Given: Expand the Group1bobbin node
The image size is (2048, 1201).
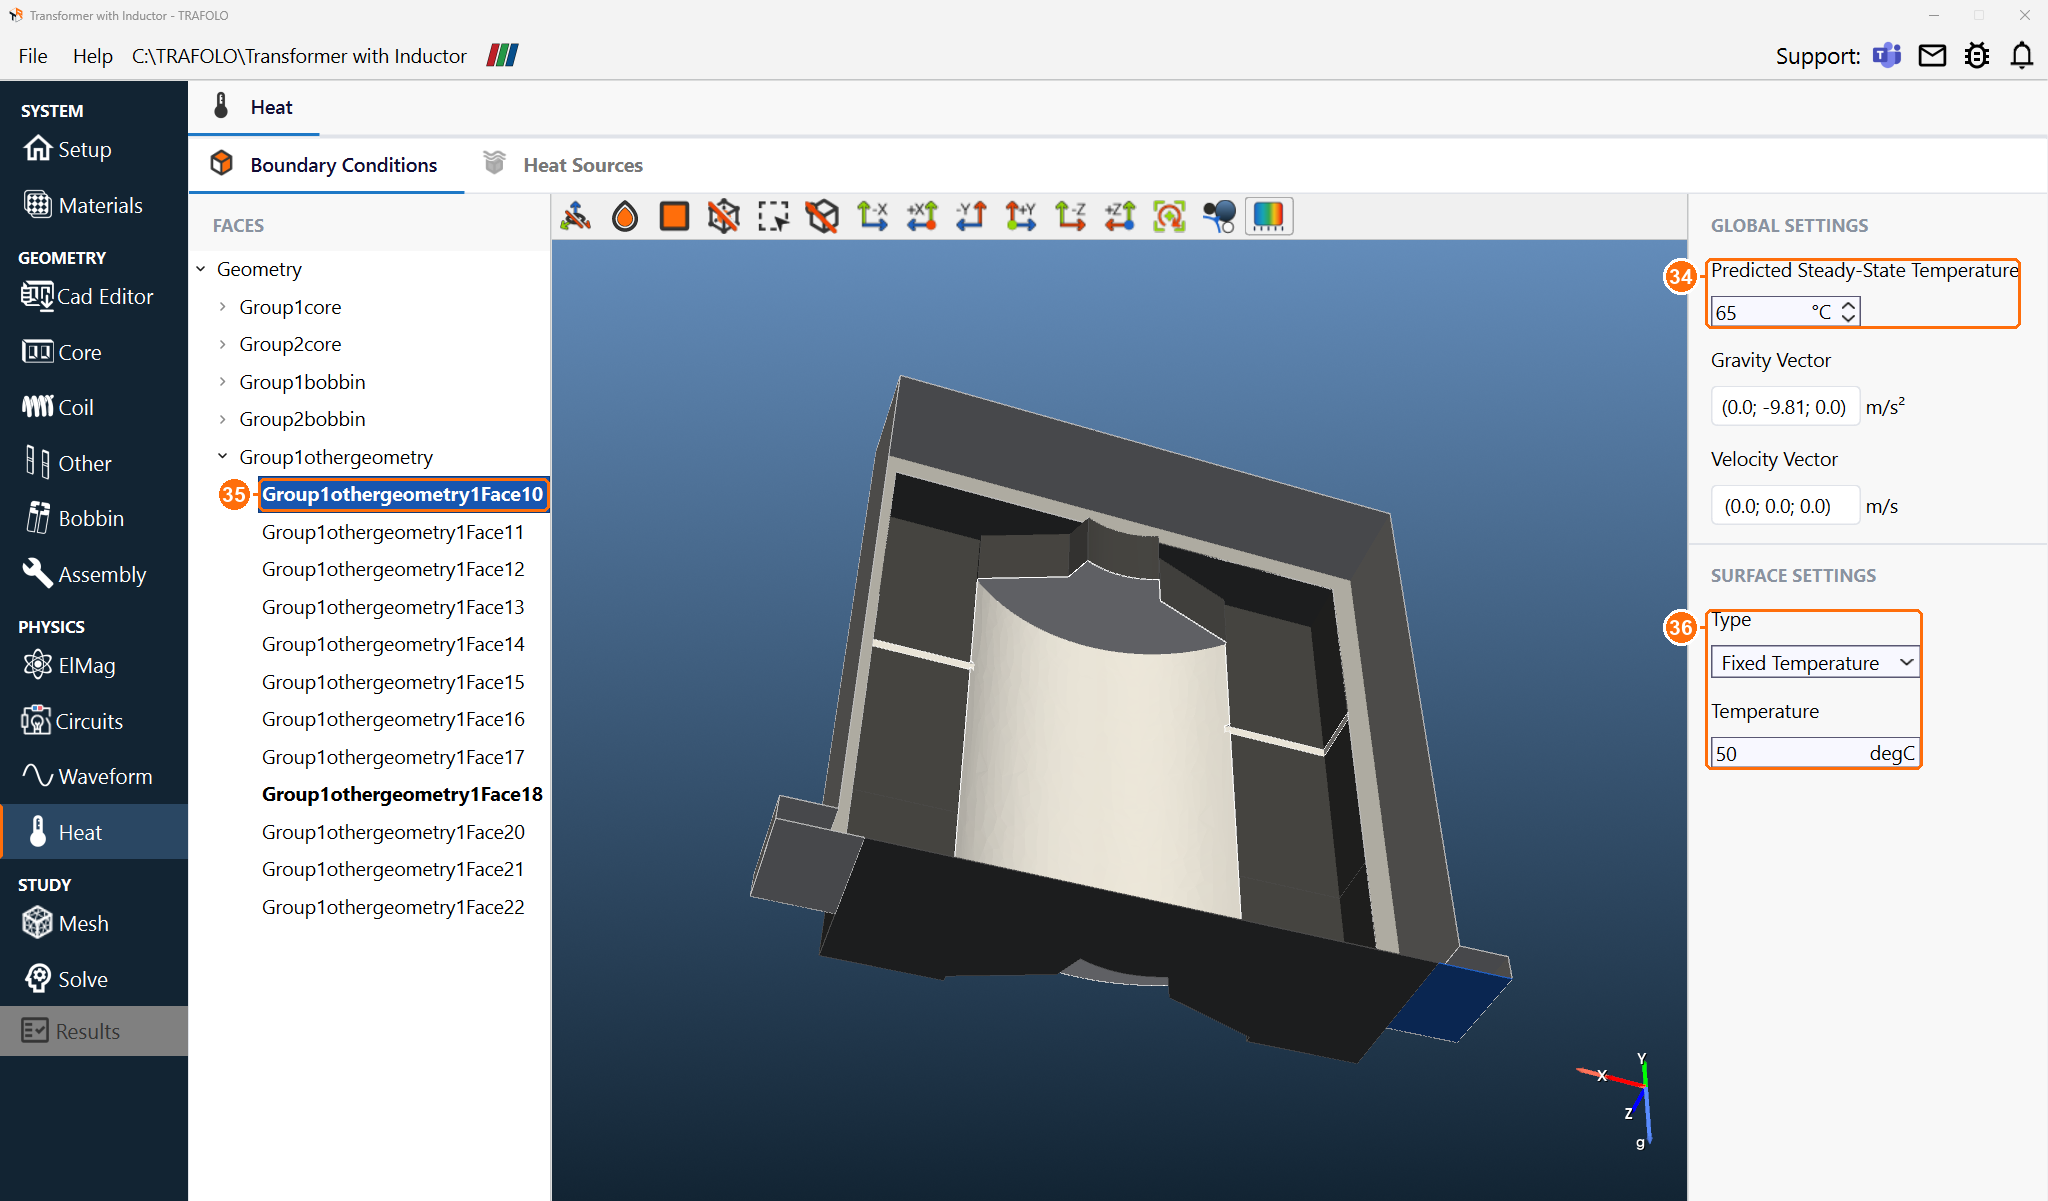Looking at the screenshot, I should [x=223, y=382].
